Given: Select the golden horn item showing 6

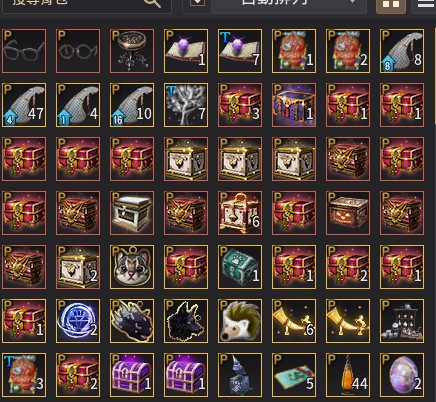Looking at the screenshot, I should click(x=294, y=321).
